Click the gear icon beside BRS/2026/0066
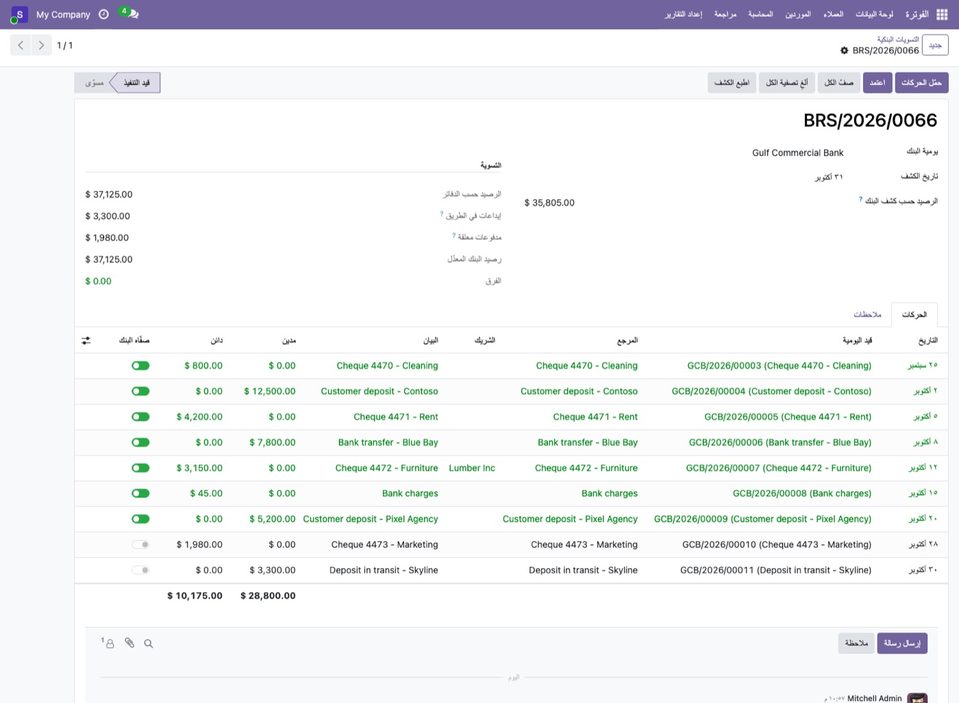The height and width of the screenshot is (703, 959). tap(845, 50)
